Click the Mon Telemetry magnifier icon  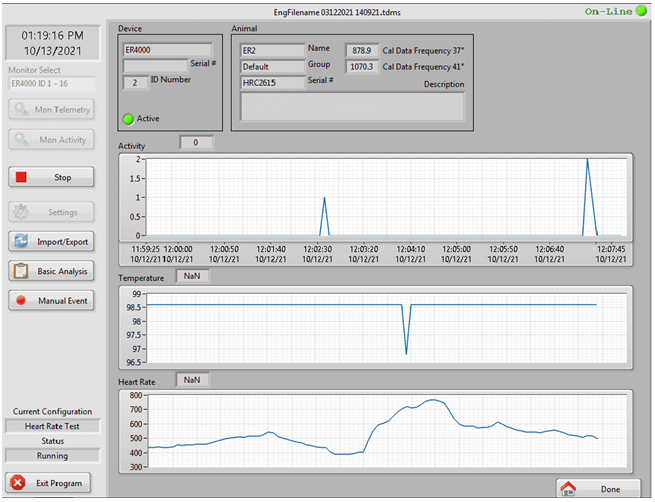click(x=21, y=110)
